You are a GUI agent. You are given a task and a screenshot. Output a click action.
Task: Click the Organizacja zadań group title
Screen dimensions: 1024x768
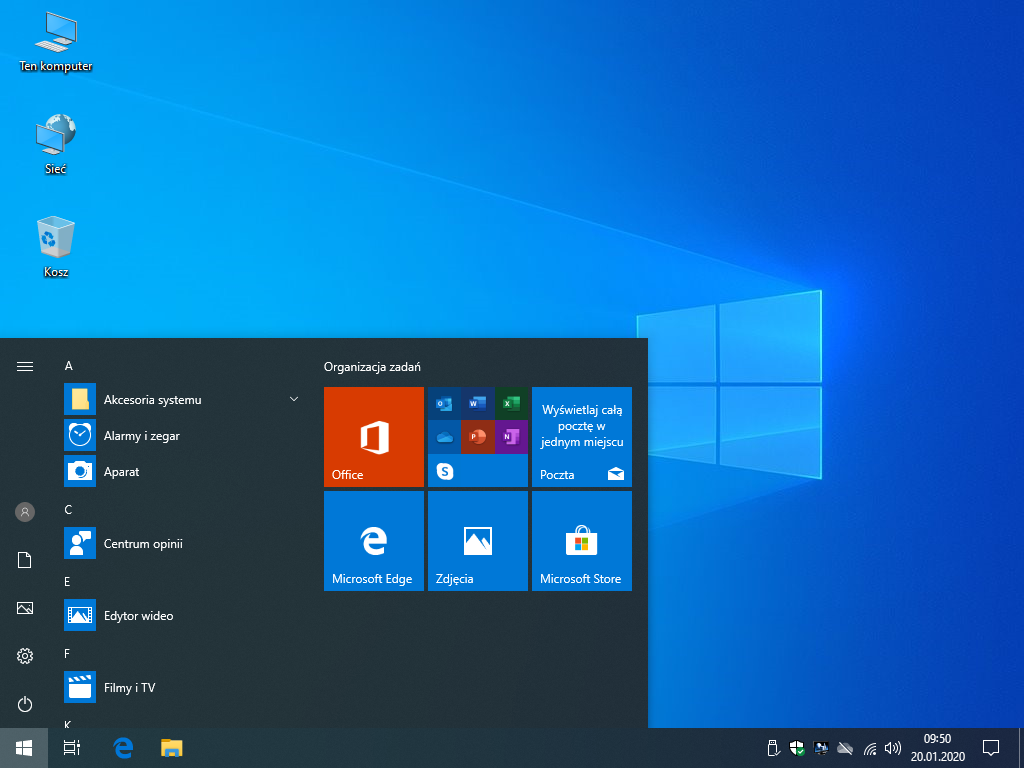(372, 367)
